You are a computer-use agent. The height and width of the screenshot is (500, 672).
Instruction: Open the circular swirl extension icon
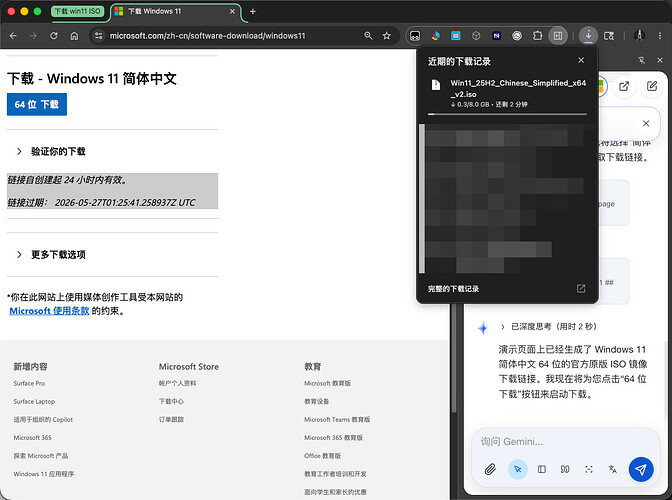(517, 36)
